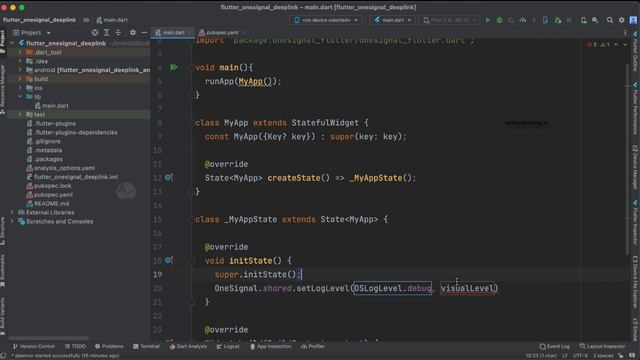Expand External Libraries node

(x=12, y=212)
